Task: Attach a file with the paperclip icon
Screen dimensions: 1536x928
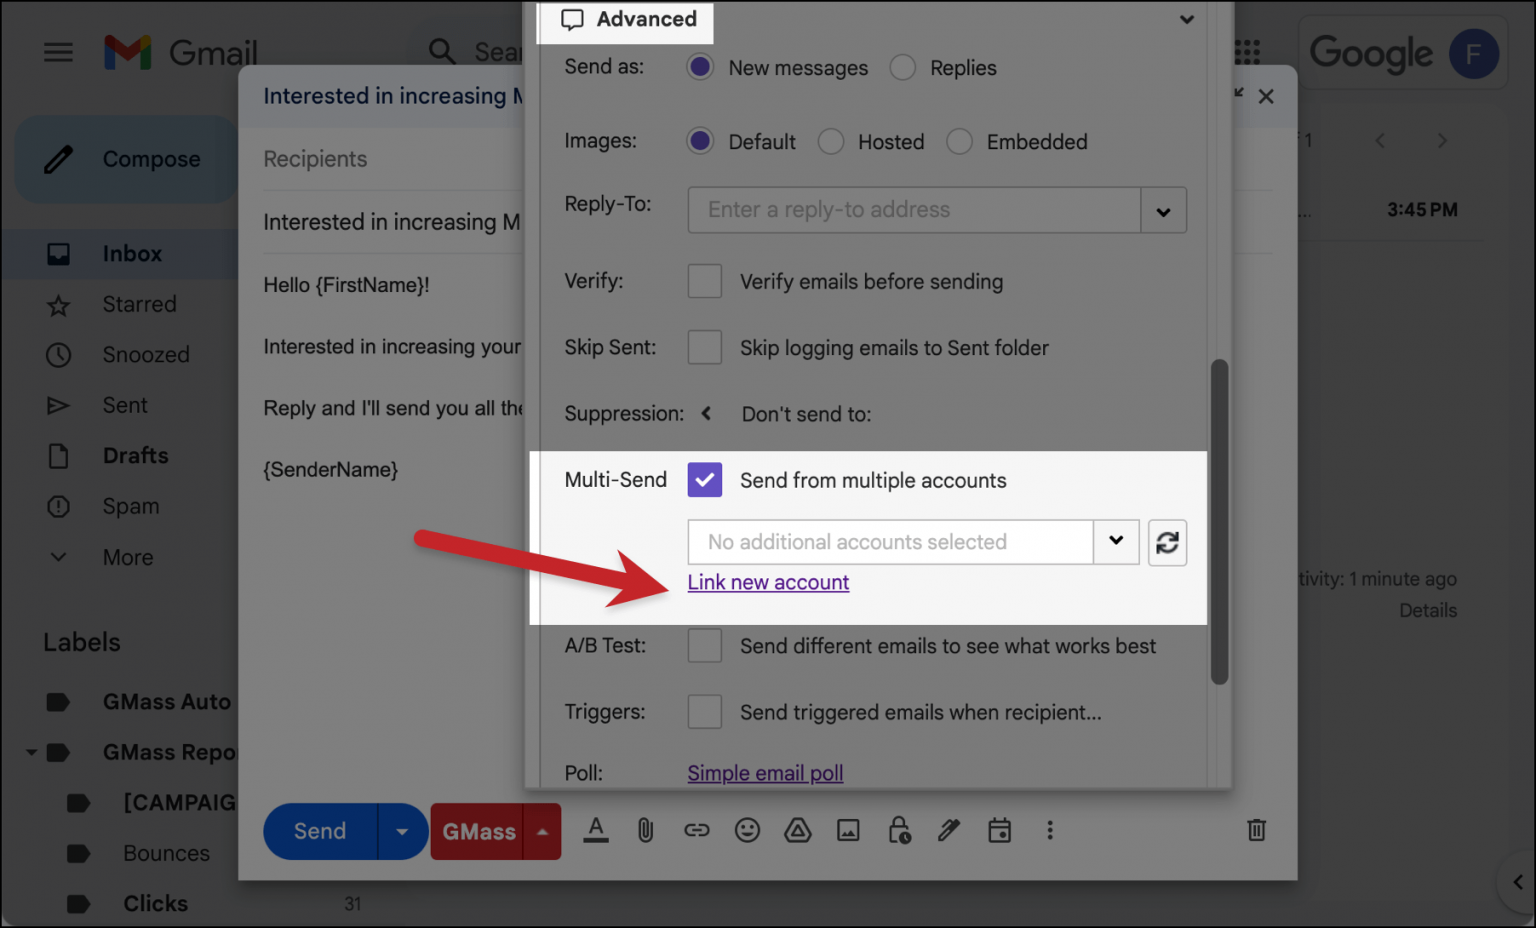Action: pos(646,830)
